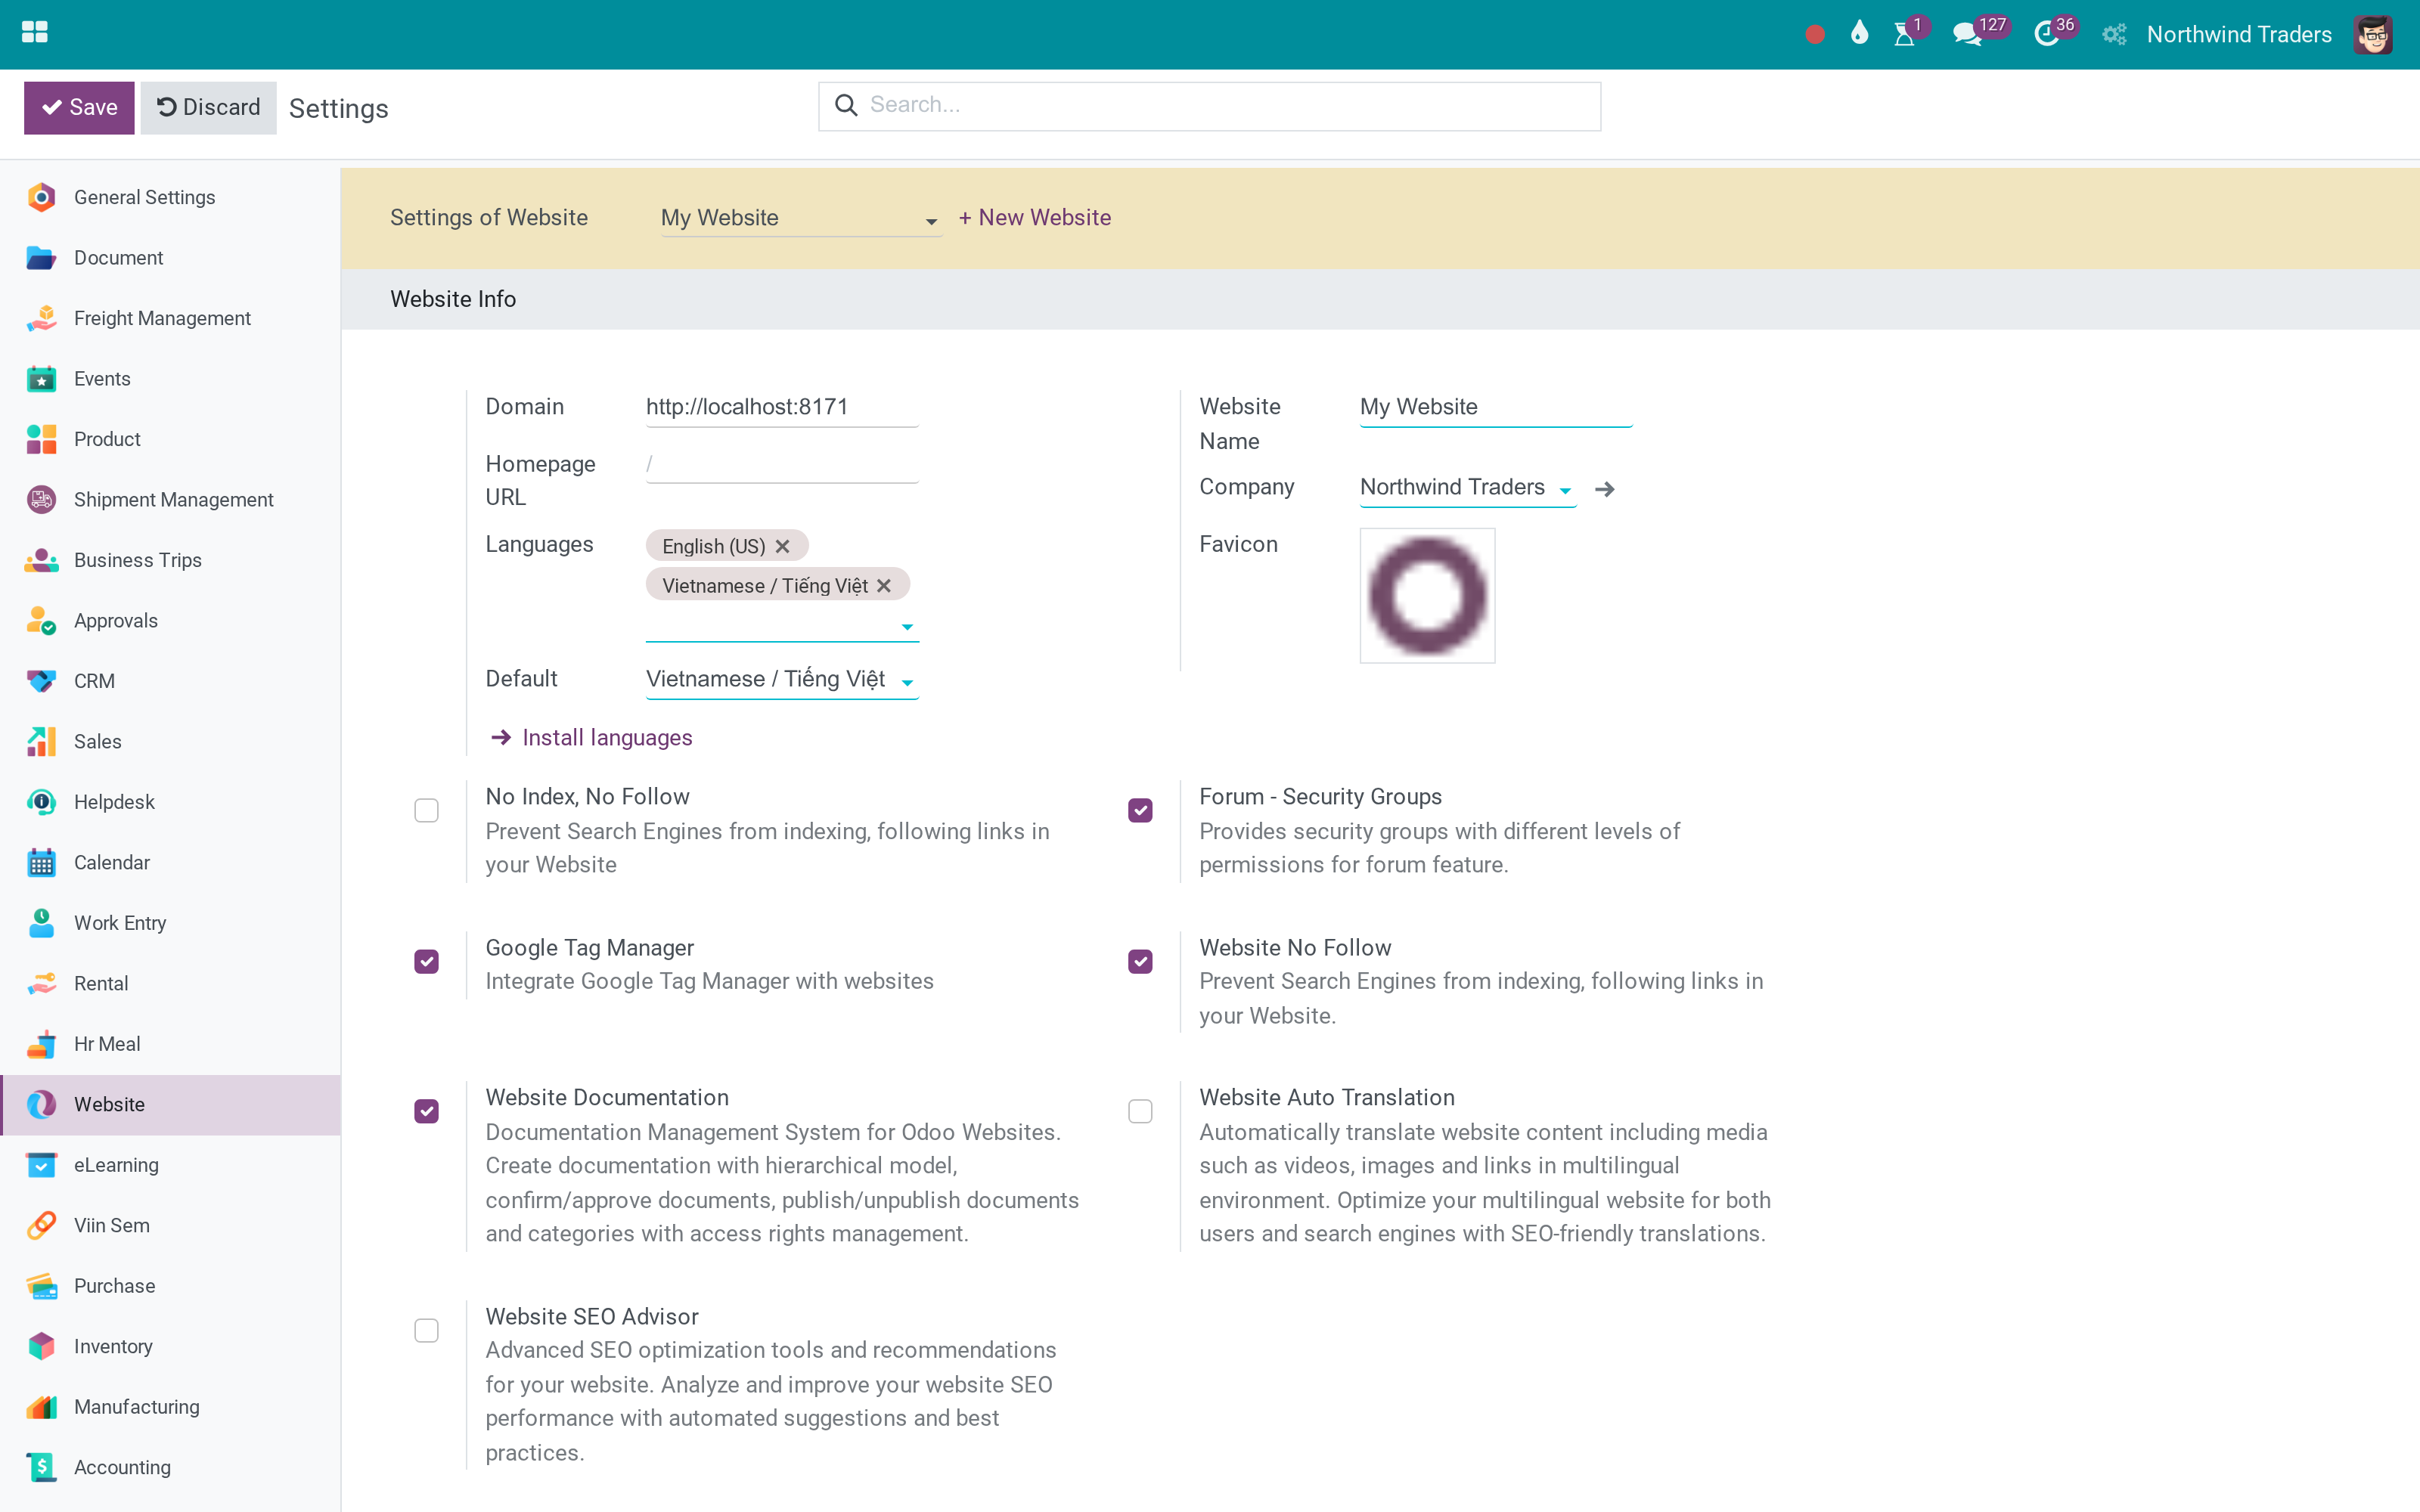Click the Rental icon
This screenshot has width=2420, height=1512.
41,984
